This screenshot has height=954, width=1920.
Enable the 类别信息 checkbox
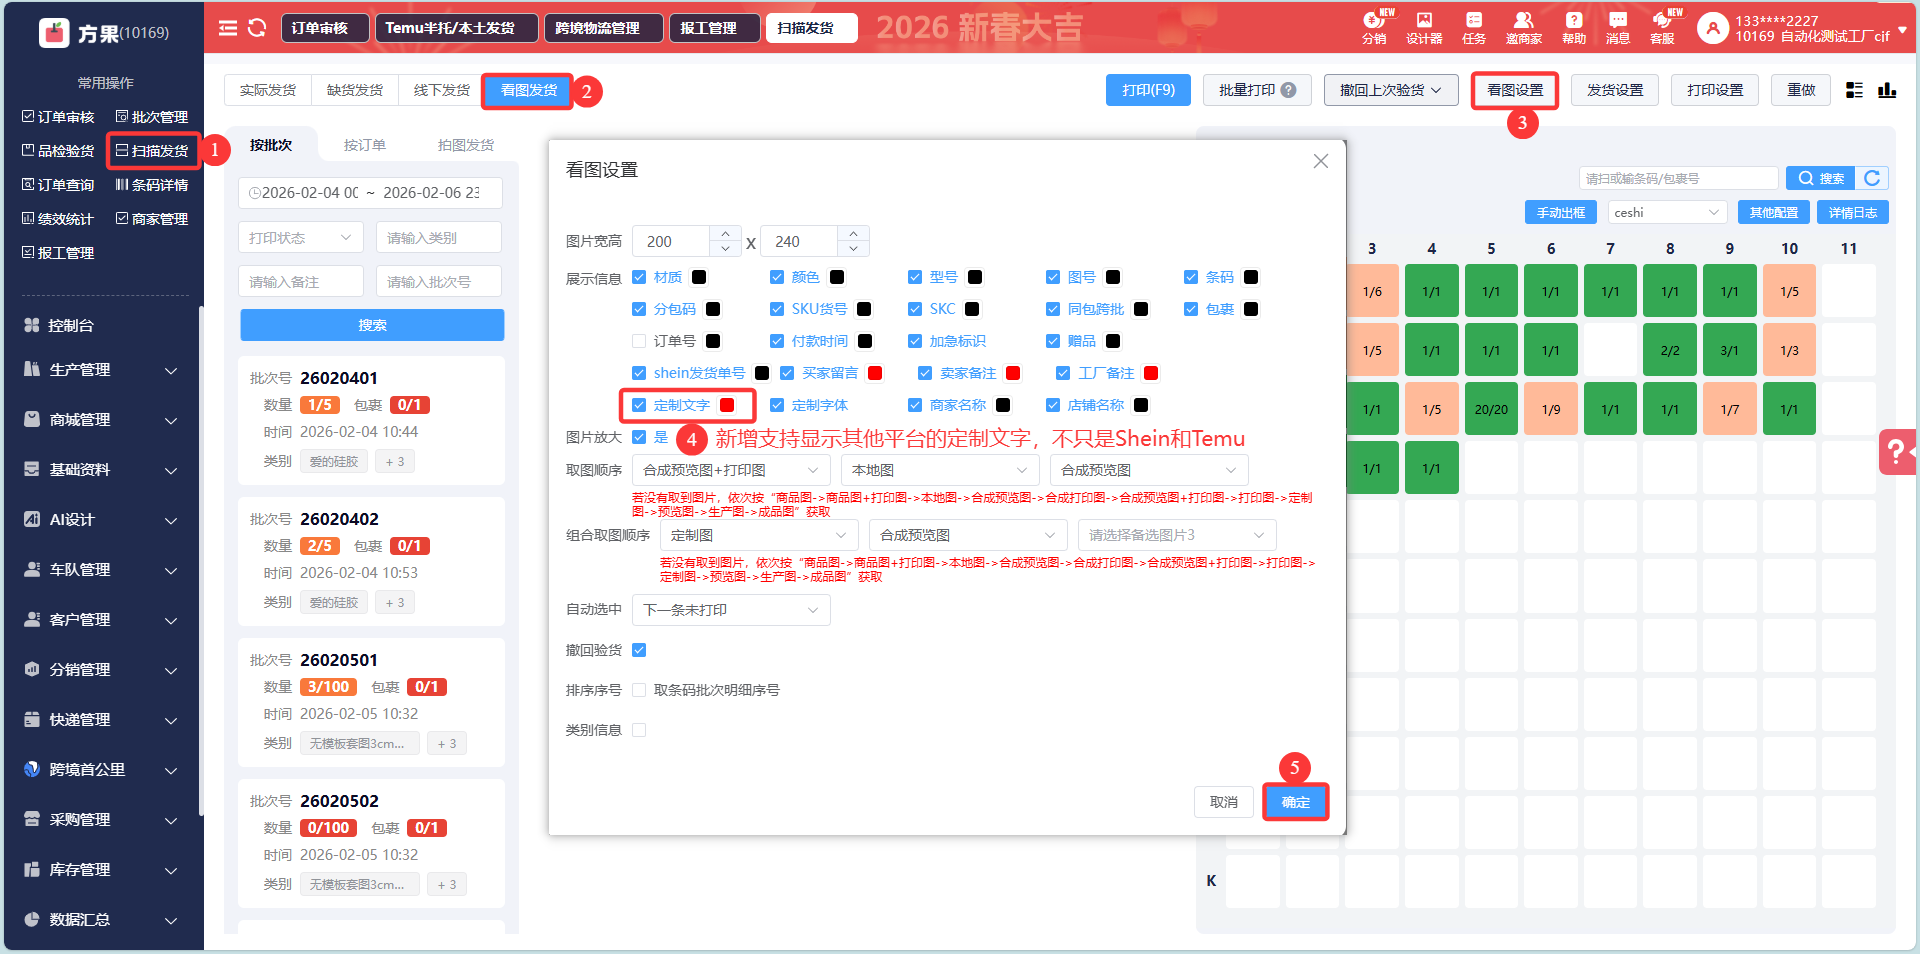pos(639,730)
